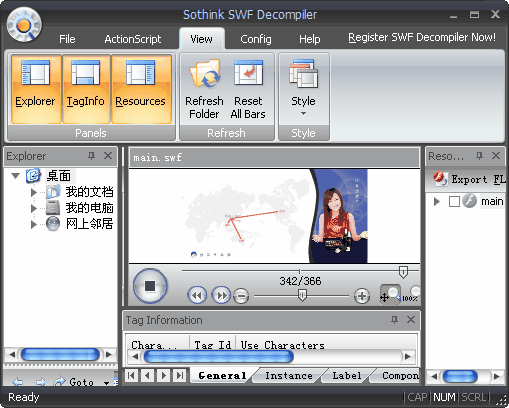Image resolution: width=509 pixels, height=408 pixels.
Task: Click the Chara... column header
Action: [157, 345]
